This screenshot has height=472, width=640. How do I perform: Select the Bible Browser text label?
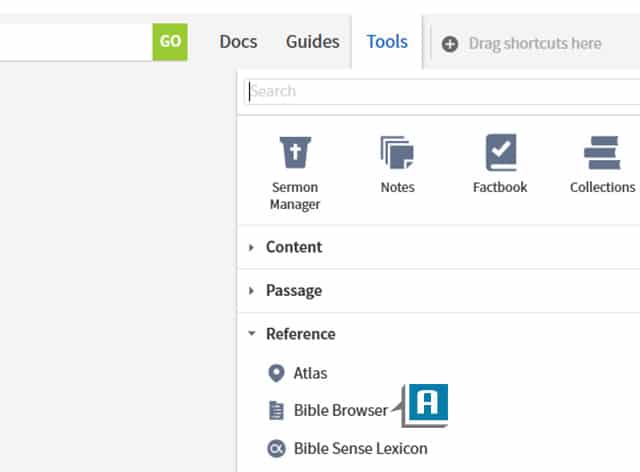click(x=340, y=411)
